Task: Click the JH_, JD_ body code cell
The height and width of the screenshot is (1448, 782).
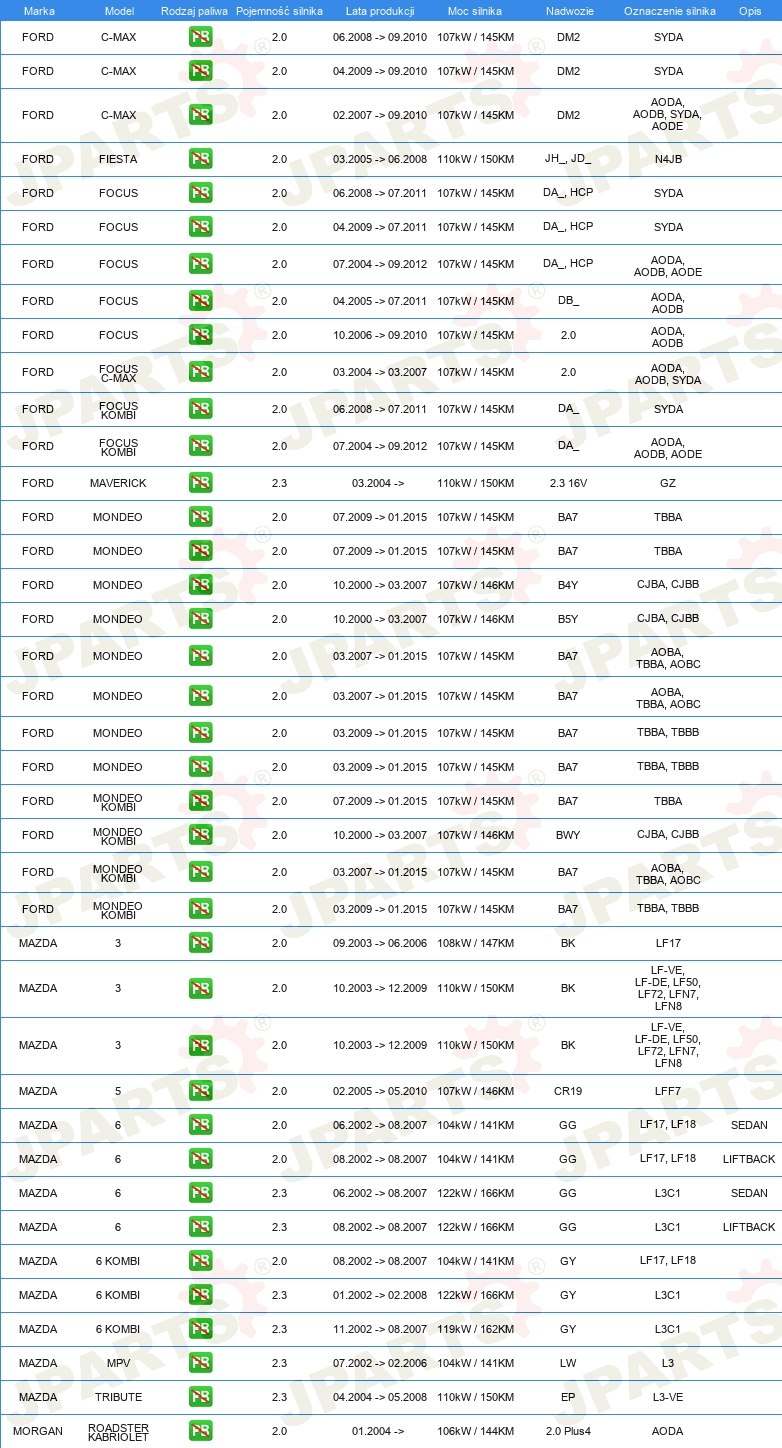Action: tap(568, 159)
